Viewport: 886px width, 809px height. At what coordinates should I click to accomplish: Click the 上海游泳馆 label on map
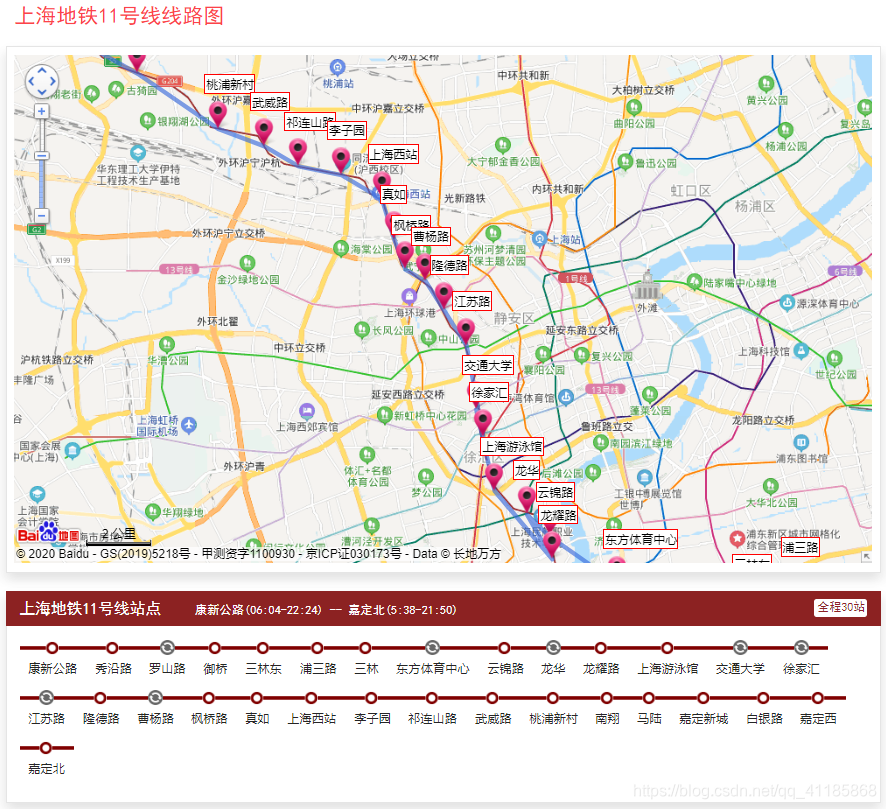point(512,446)
